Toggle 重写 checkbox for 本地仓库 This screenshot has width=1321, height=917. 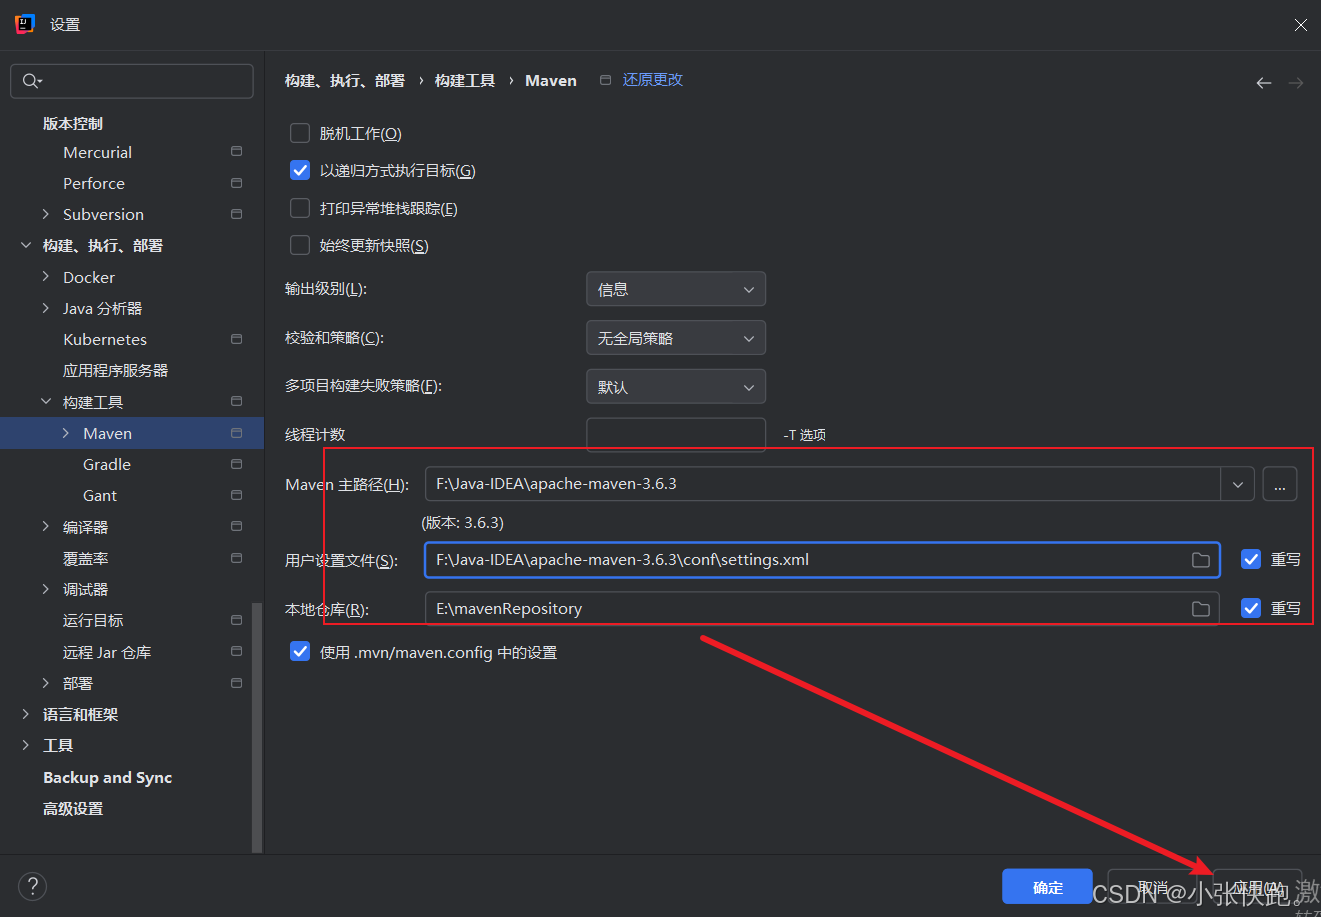(1251, 608)
